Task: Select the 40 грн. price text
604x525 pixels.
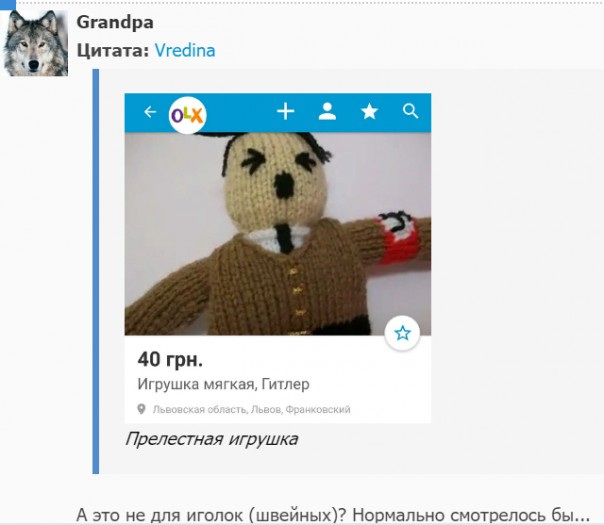Action: tap(170, 359)
